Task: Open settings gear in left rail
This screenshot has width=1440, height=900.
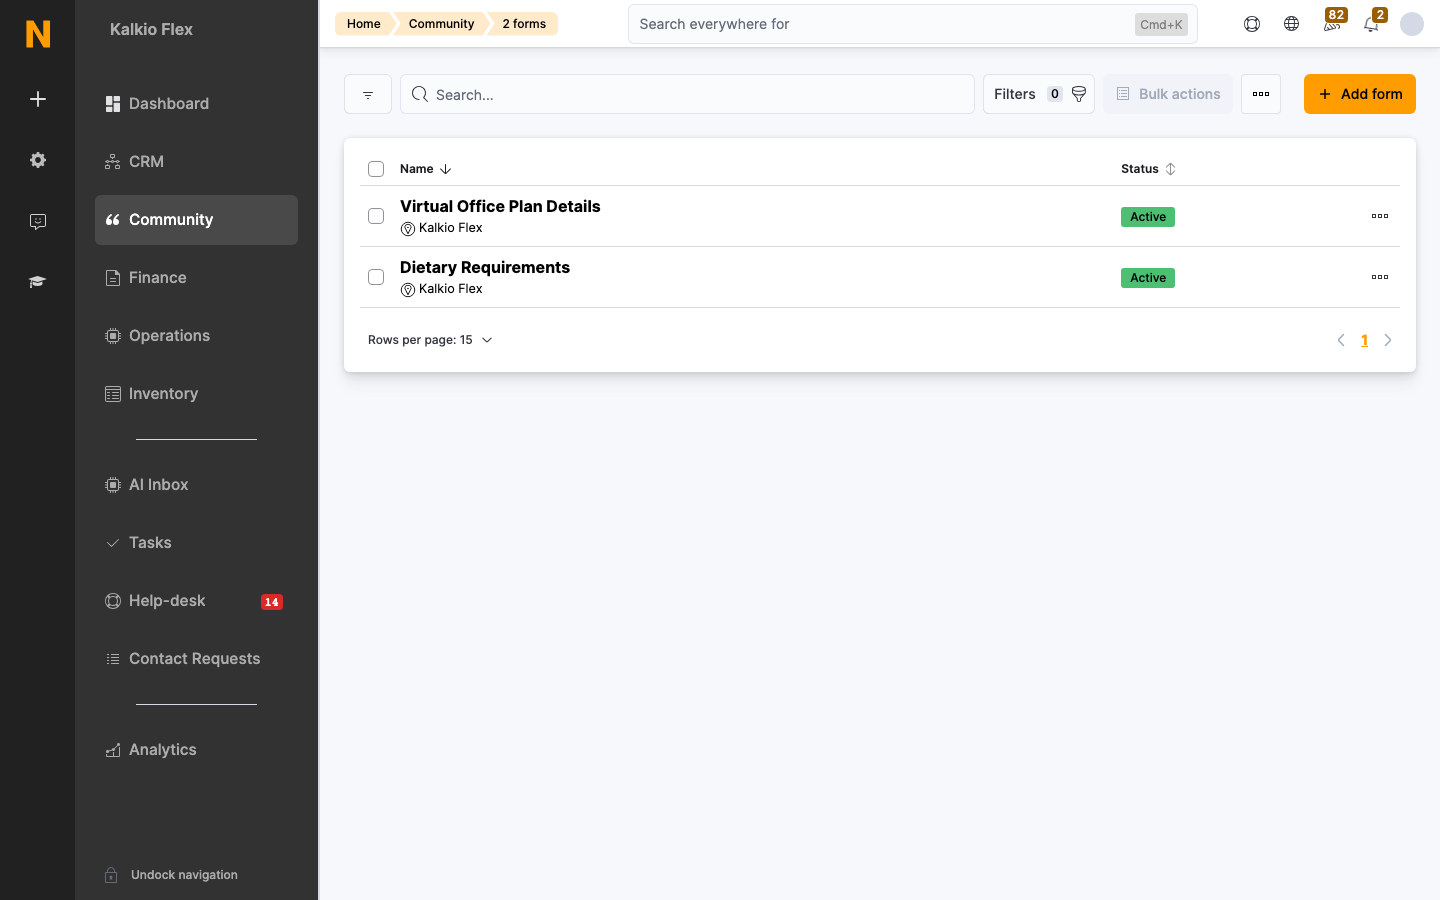Action: (38, 160)
